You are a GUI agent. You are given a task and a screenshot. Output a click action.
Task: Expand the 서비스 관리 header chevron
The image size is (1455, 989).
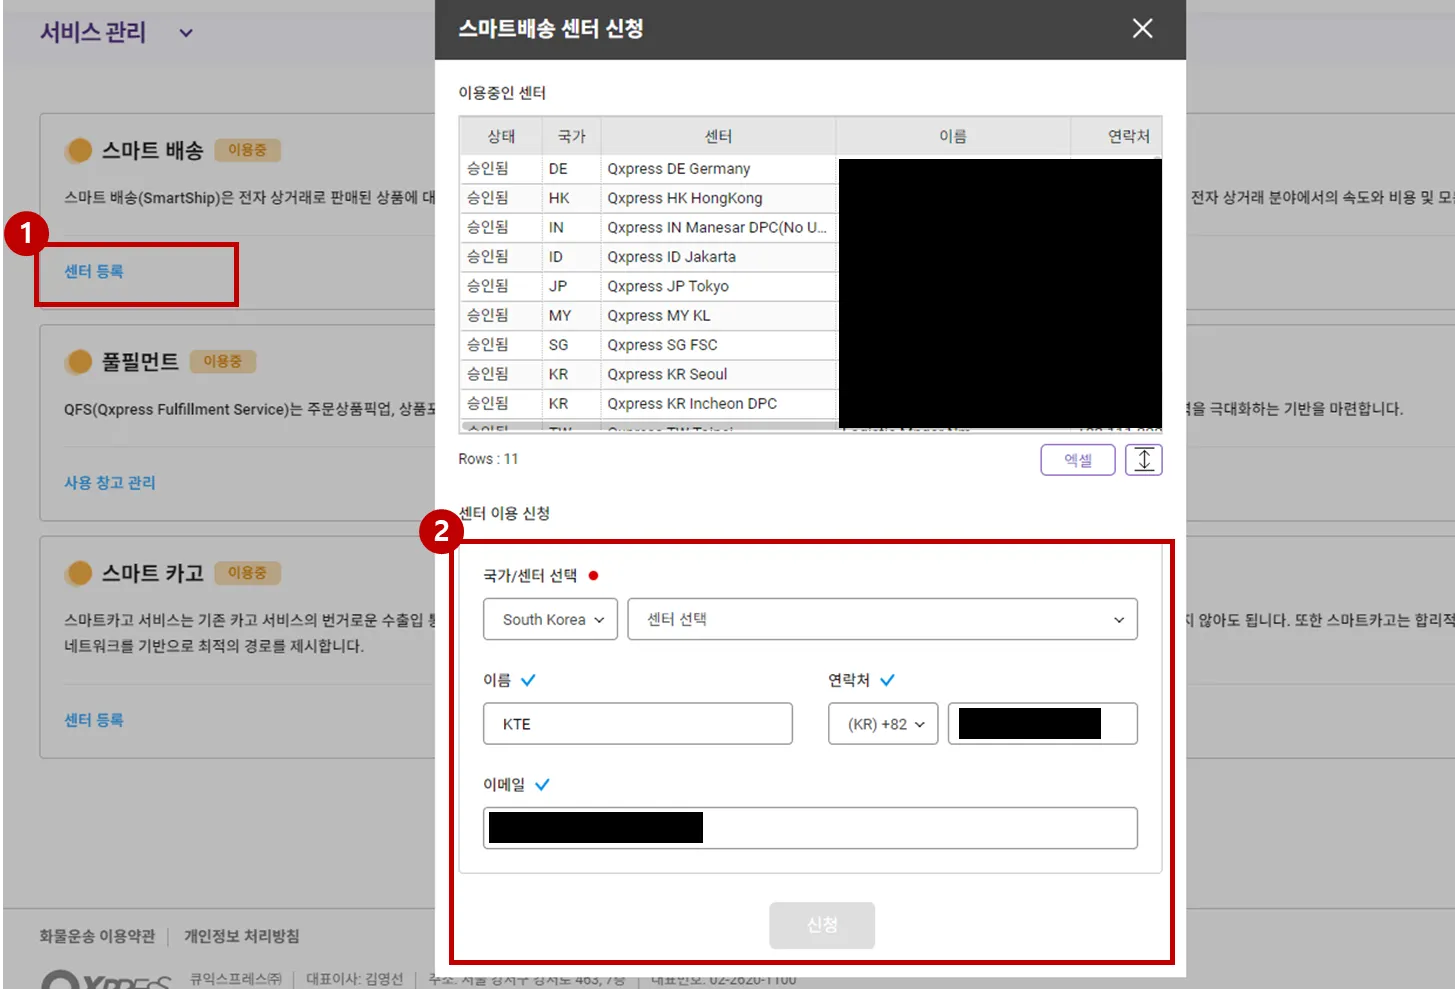click(x=186, y=33)
